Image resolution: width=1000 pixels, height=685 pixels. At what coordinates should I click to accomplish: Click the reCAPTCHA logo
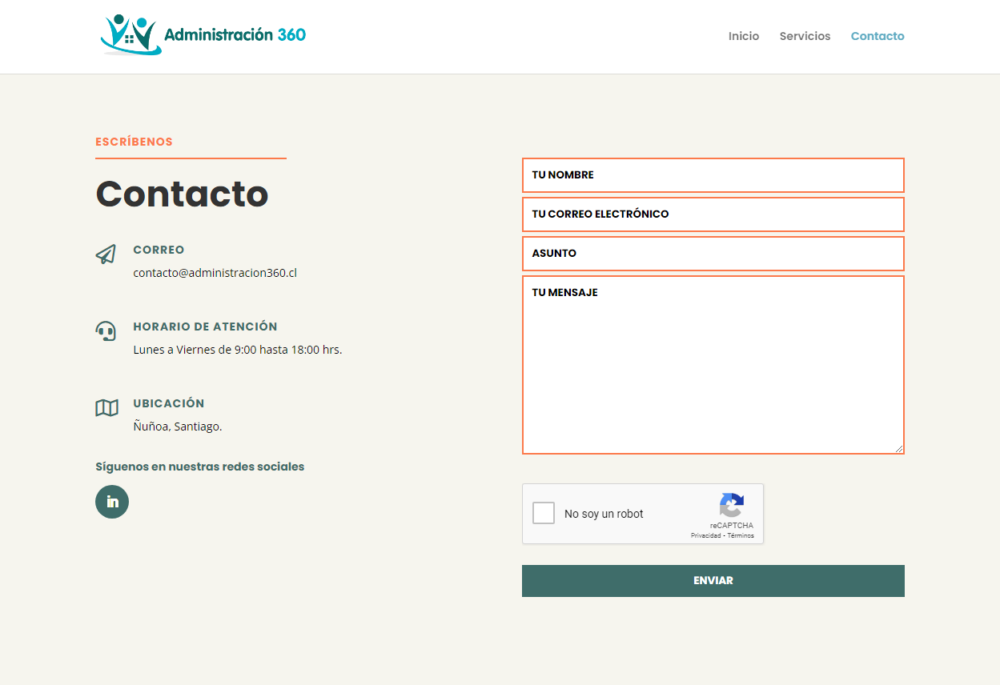click(732, 505)
